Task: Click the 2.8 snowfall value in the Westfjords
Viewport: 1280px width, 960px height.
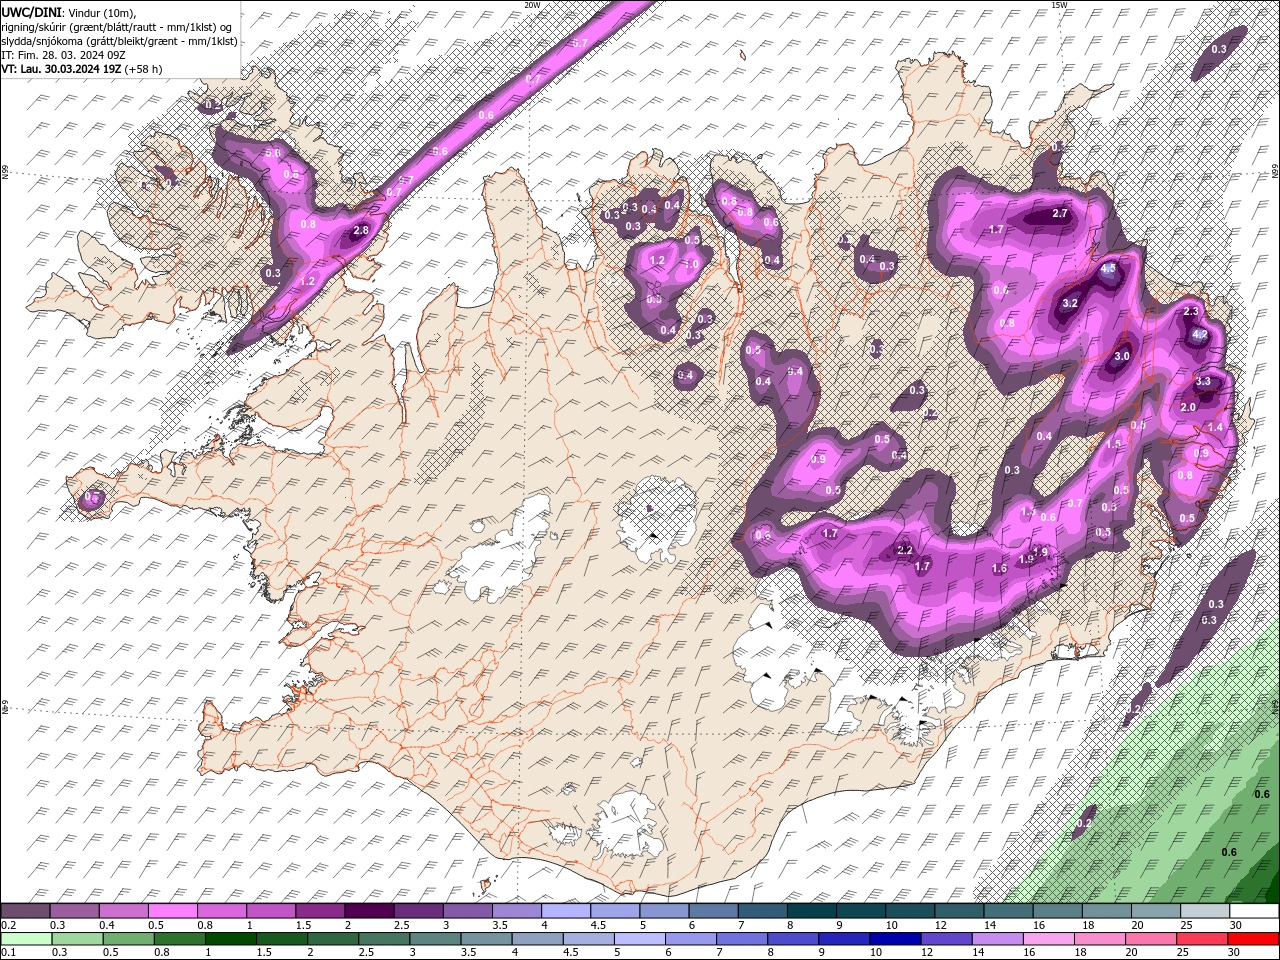Action: point(361,230)
